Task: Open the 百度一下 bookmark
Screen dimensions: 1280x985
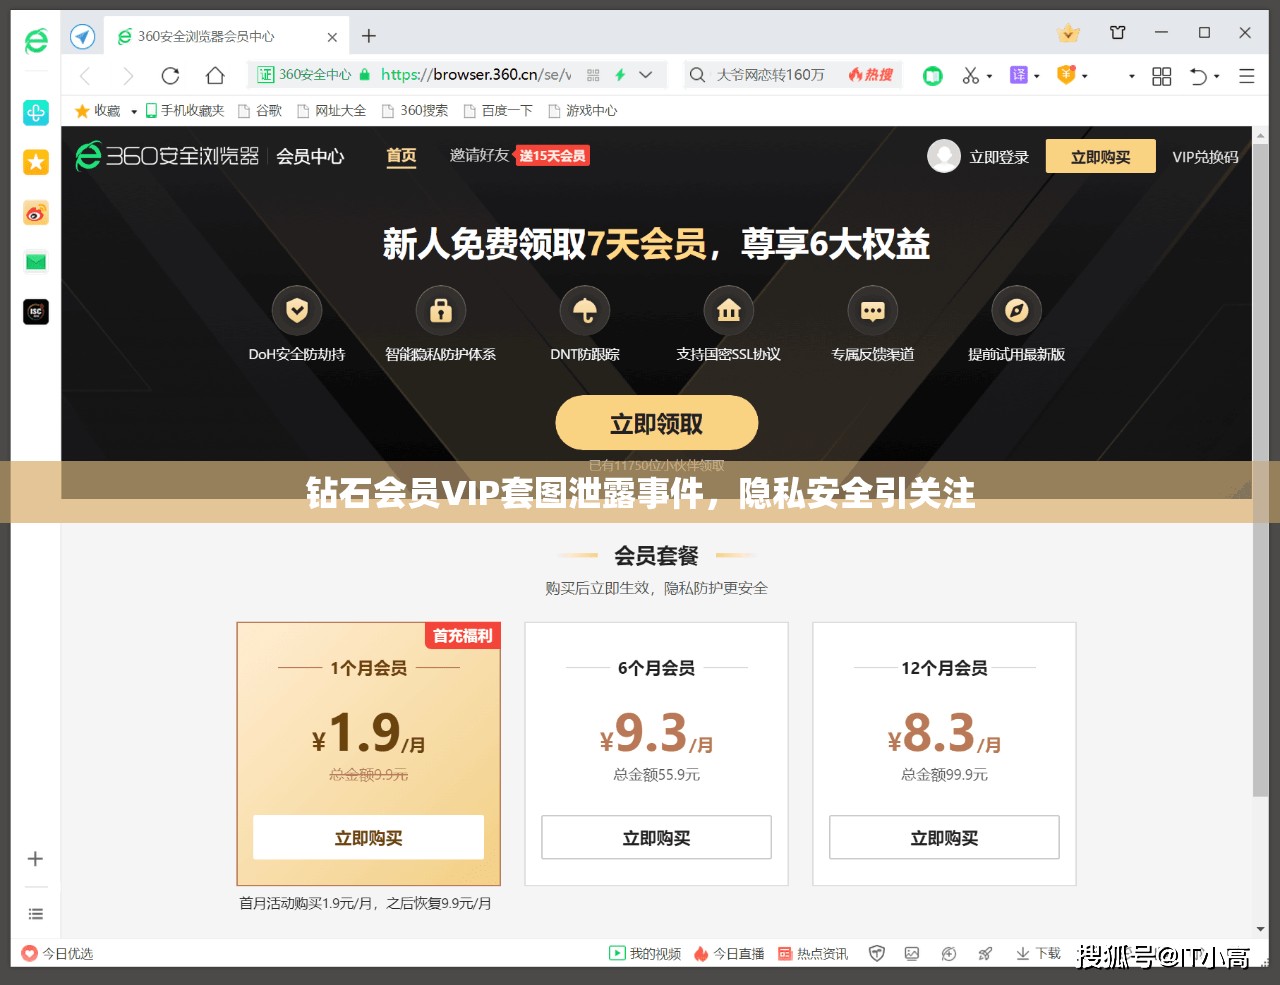Action: (498, 111)
